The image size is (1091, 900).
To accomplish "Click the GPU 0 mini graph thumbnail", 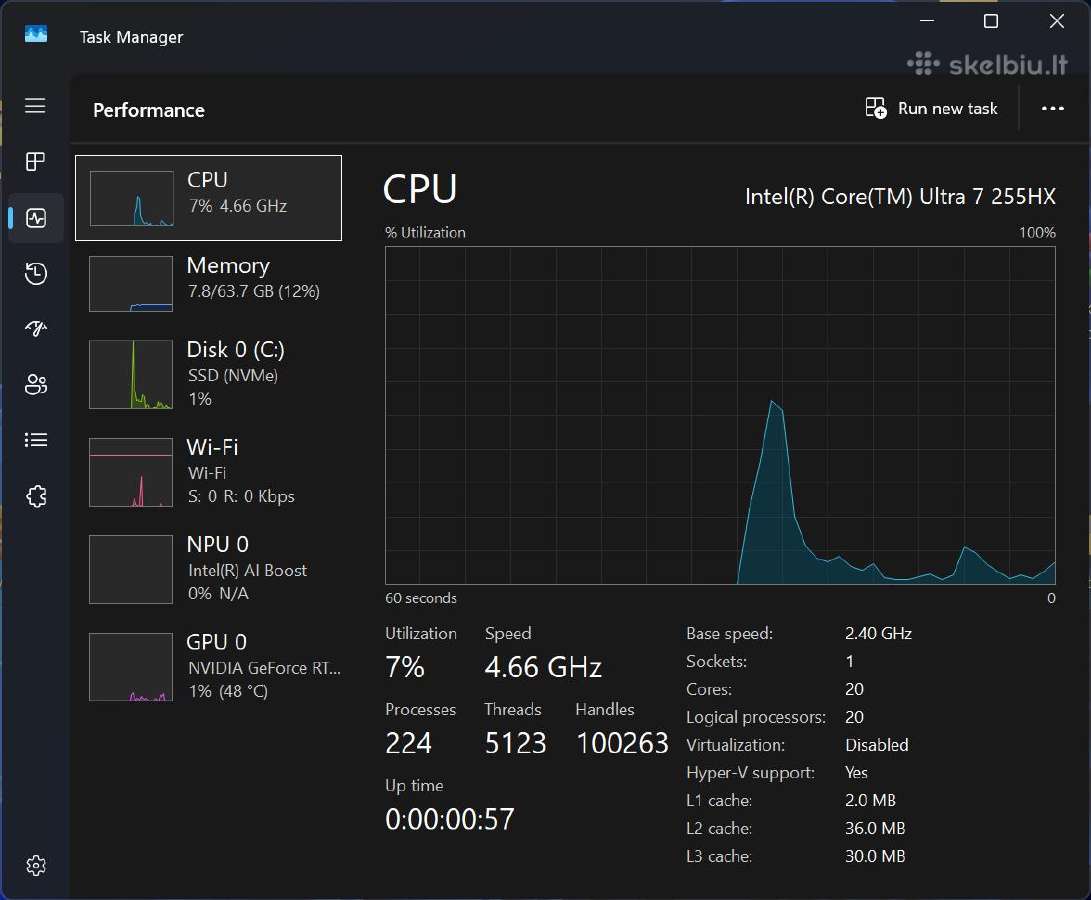I will coord(131,667).
